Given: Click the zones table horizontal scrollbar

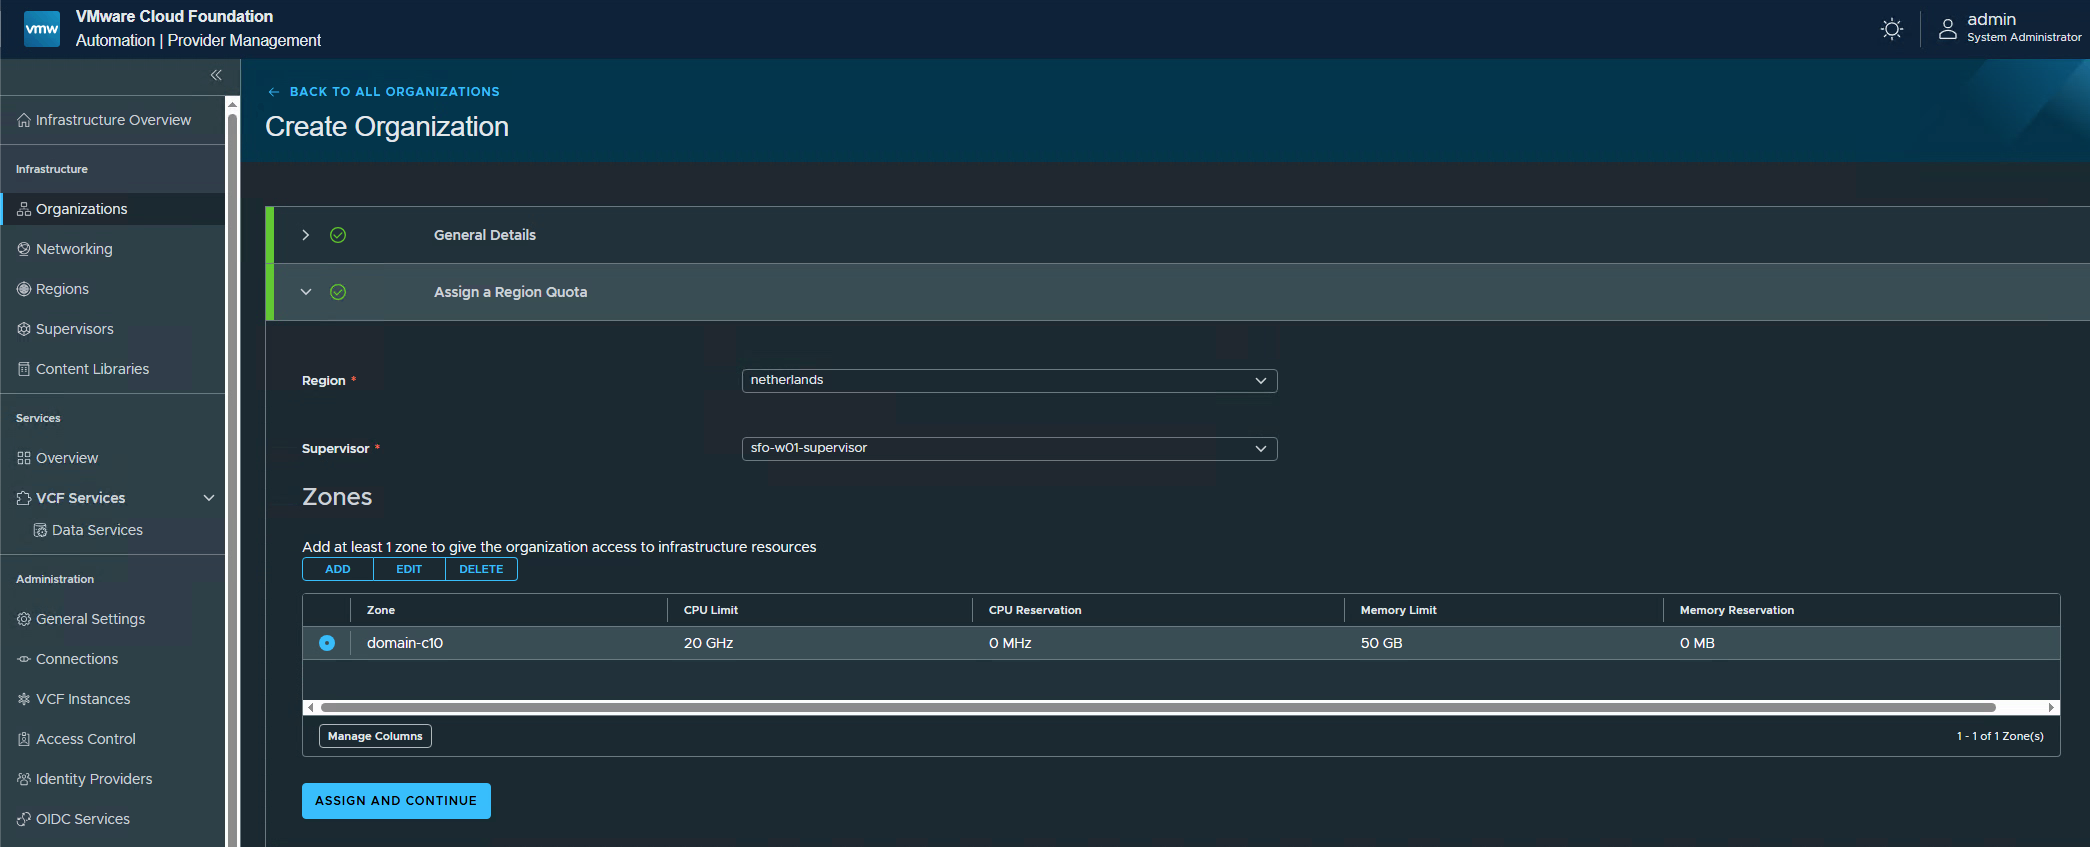Looking at the screenshot, I should pyautogui.click(x=1158, y=707).
